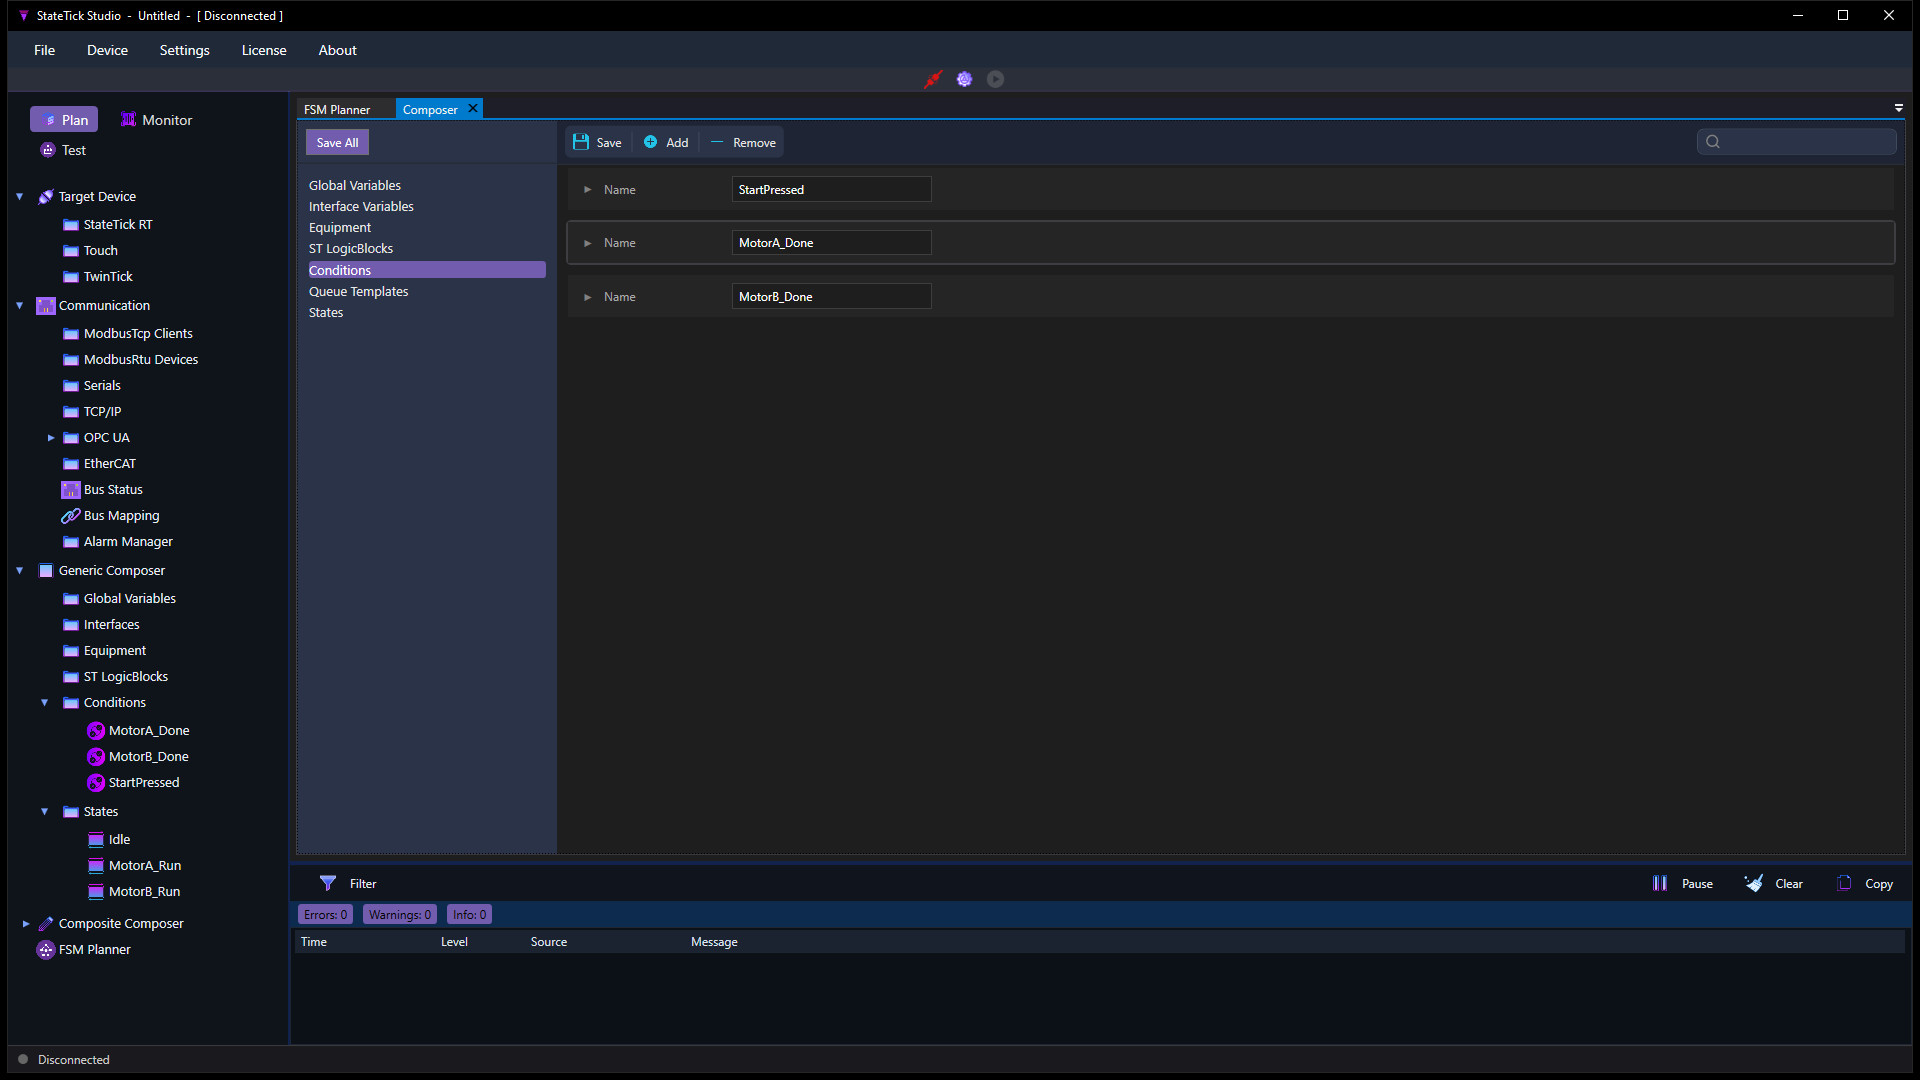Select the Idle state in tree
Image resolution: width=1920 pixels, height=1080 pixels.
[x=109, y=840]
